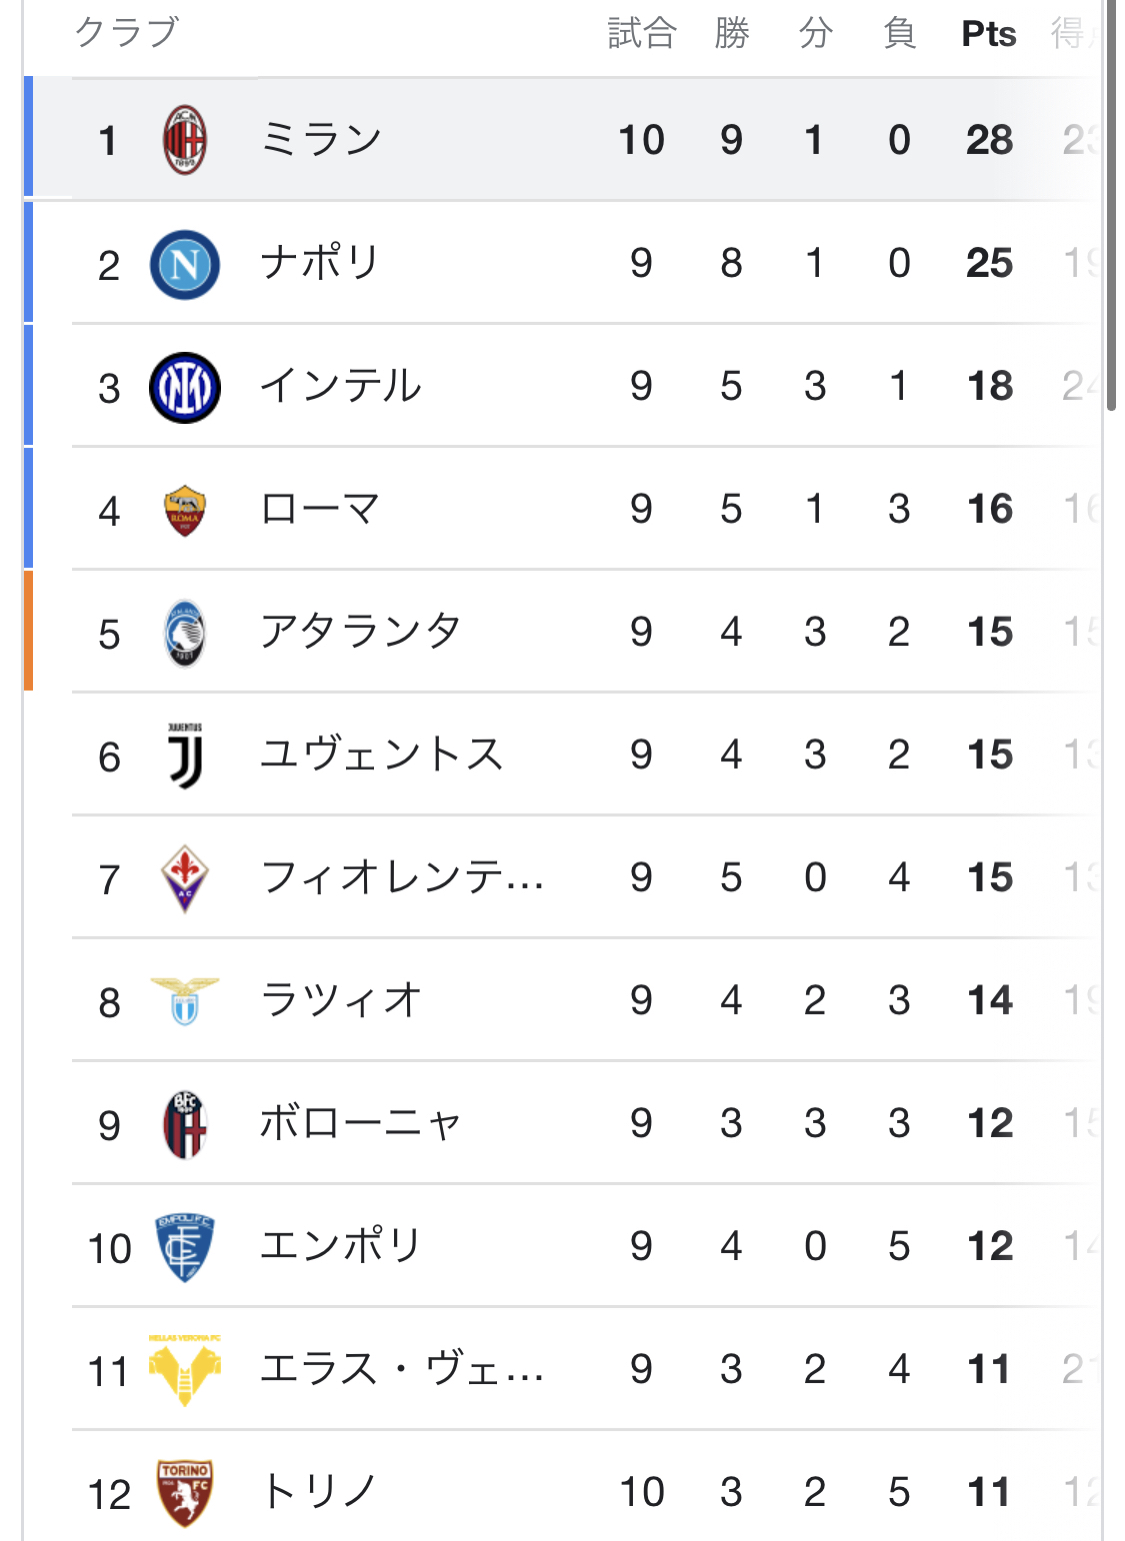
Task: Select the Inter Milan crest icon
Action: coord(184,385)
